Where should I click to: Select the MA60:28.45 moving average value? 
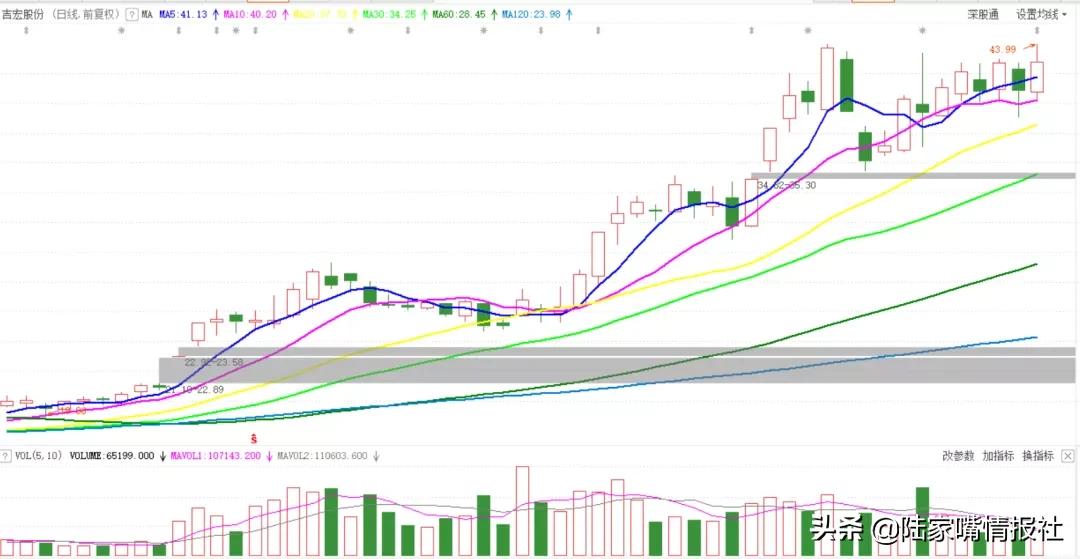tap(459, 14)
